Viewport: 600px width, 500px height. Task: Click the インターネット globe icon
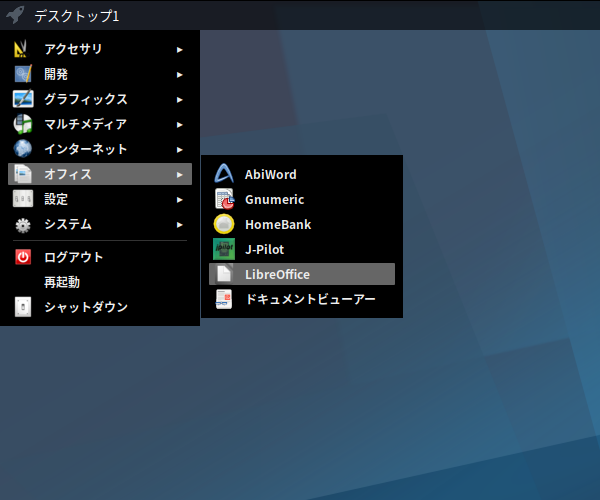23,149
